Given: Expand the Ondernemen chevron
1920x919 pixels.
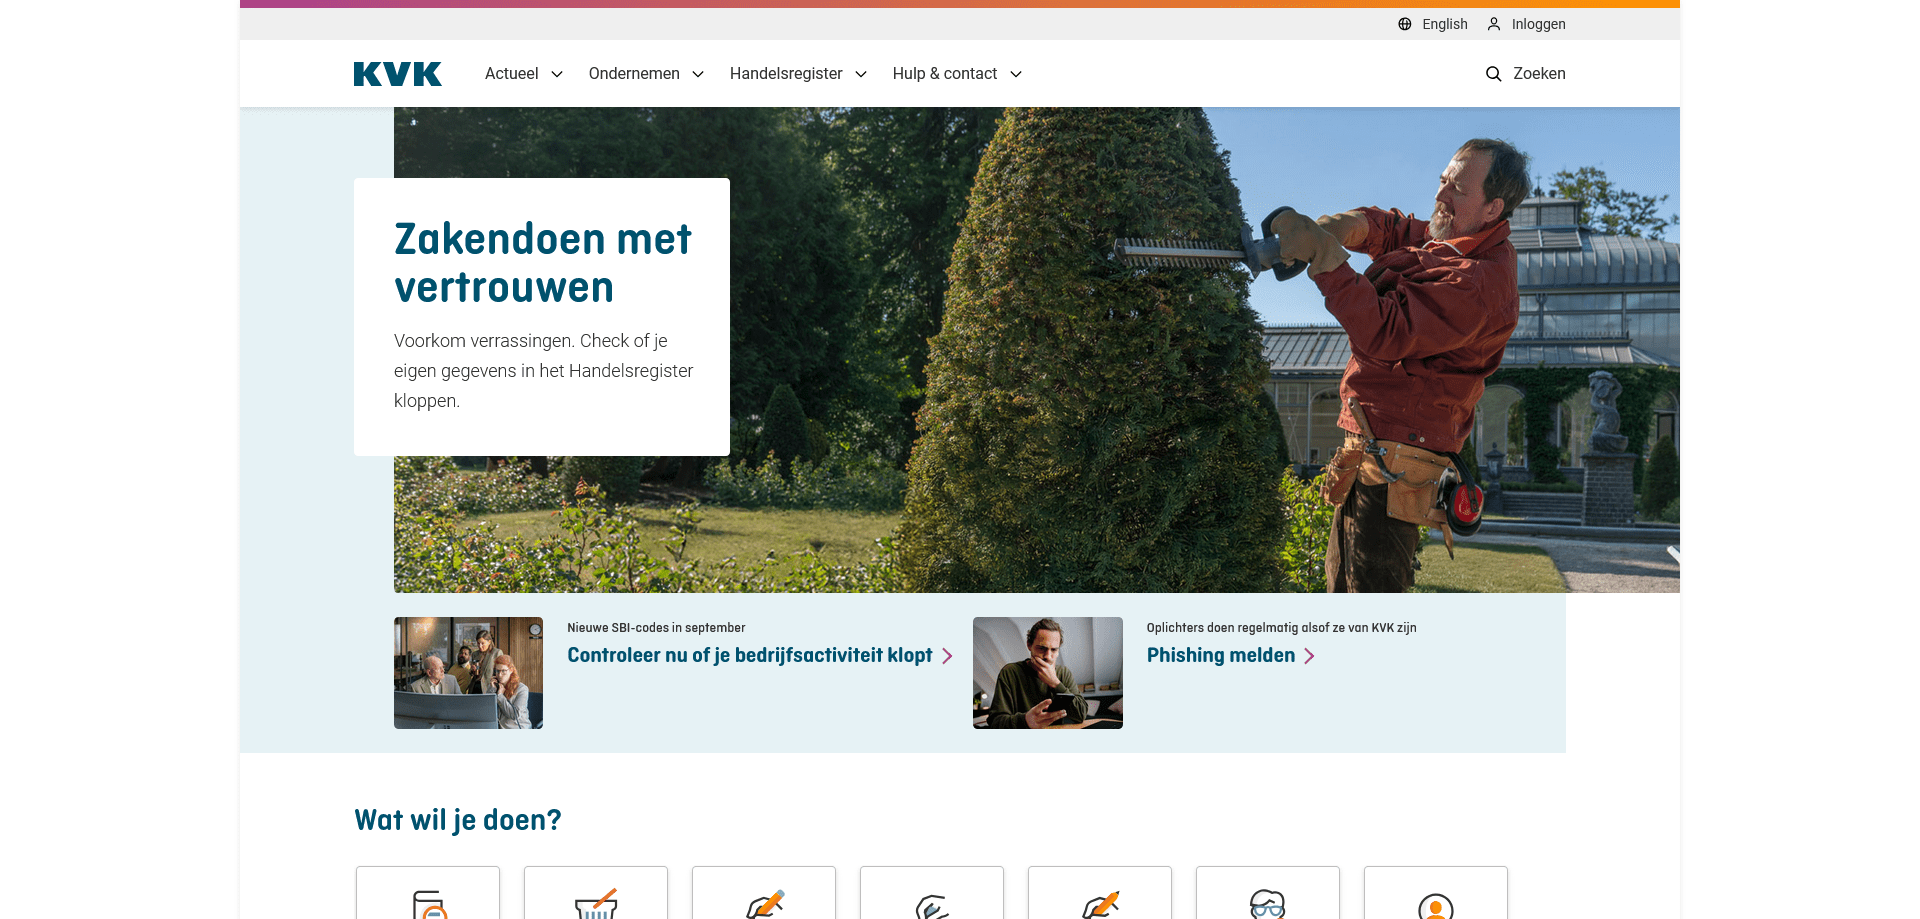Looking at the screenshot, I should tap(698, 74).
